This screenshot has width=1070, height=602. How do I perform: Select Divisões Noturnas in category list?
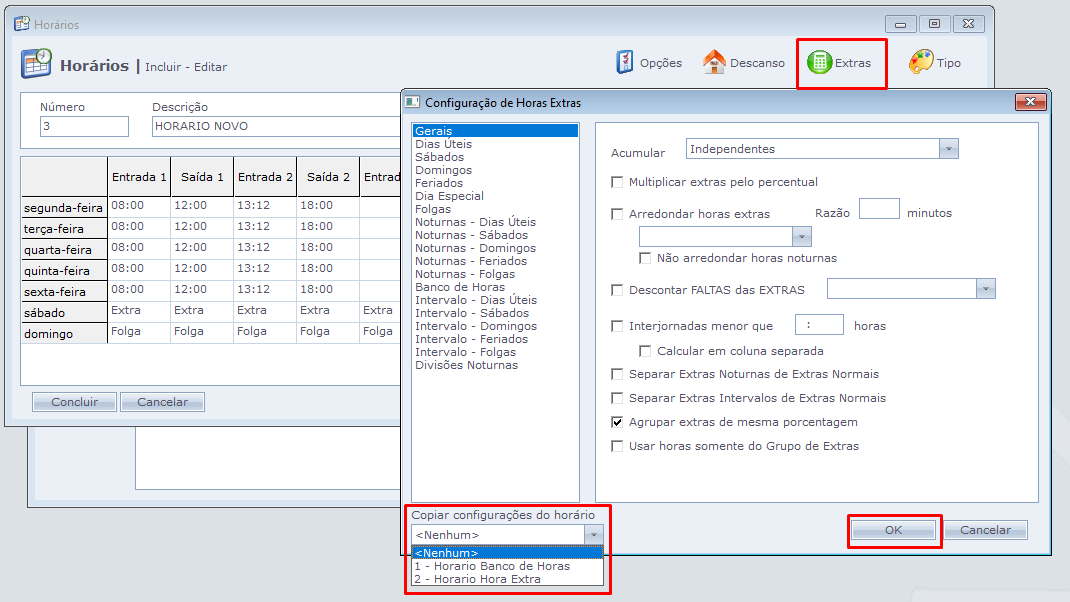pos(466,365)
